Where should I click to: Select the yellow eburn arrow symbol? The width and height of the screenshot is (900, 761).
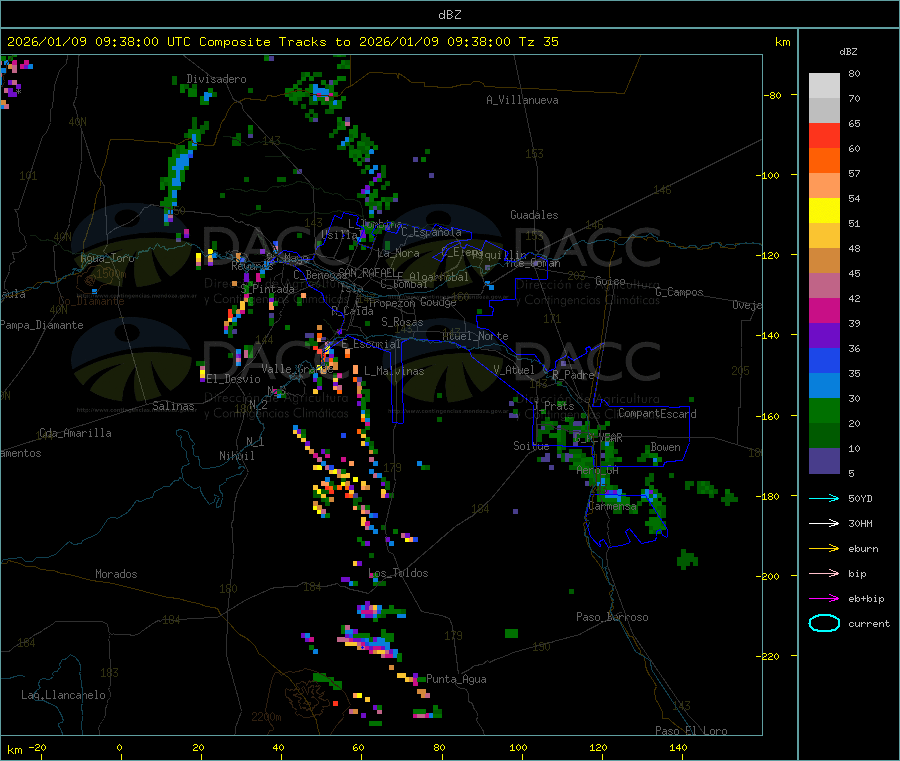pyautogui.click(x=824, y=549)
